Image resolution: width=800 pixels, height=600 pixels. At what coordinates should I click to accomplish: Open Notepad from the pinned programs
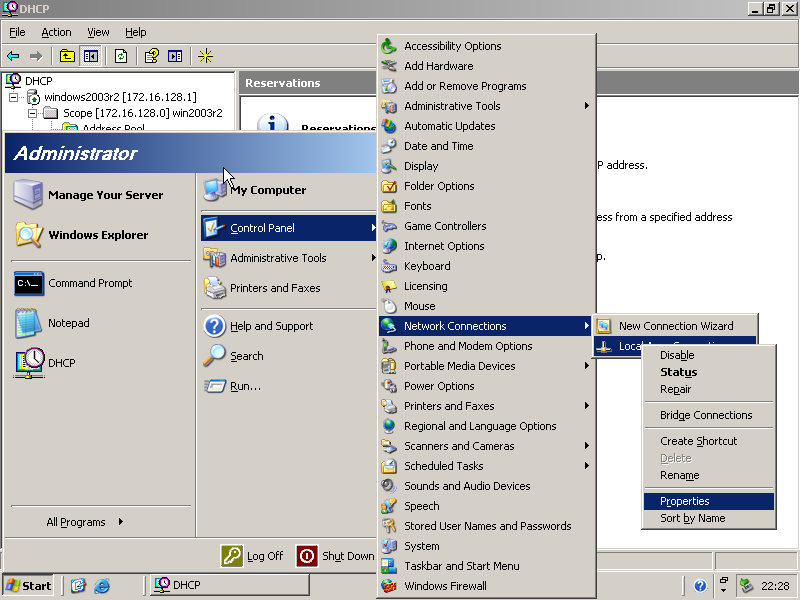[x=68, y=323]
